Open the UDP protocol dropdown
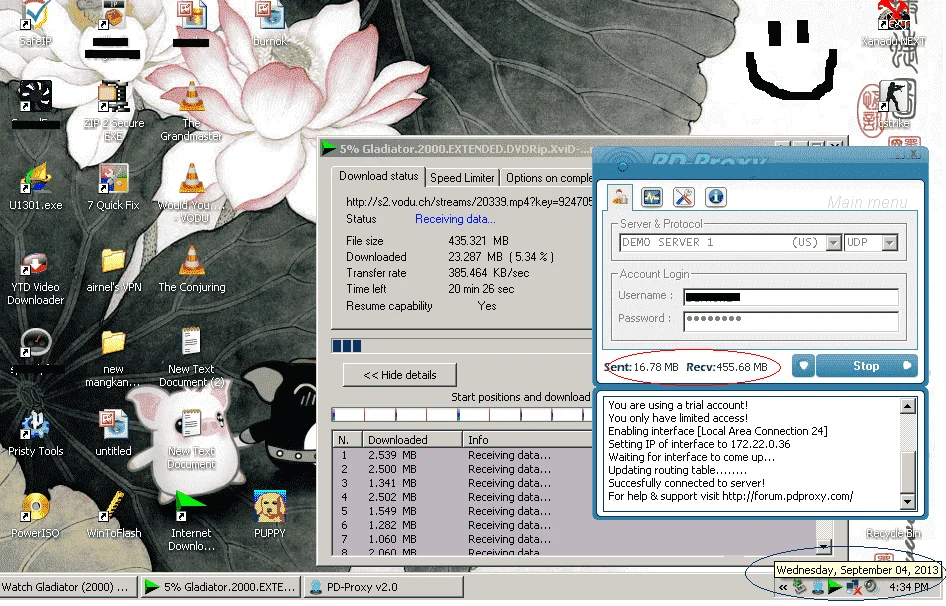 point(889,243)
